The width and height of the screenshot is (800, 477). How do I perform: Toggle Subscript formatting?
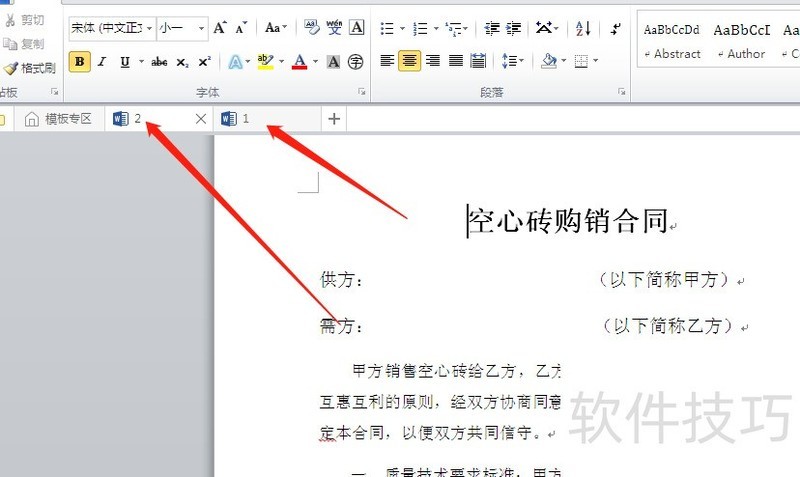tap(182, 62)
